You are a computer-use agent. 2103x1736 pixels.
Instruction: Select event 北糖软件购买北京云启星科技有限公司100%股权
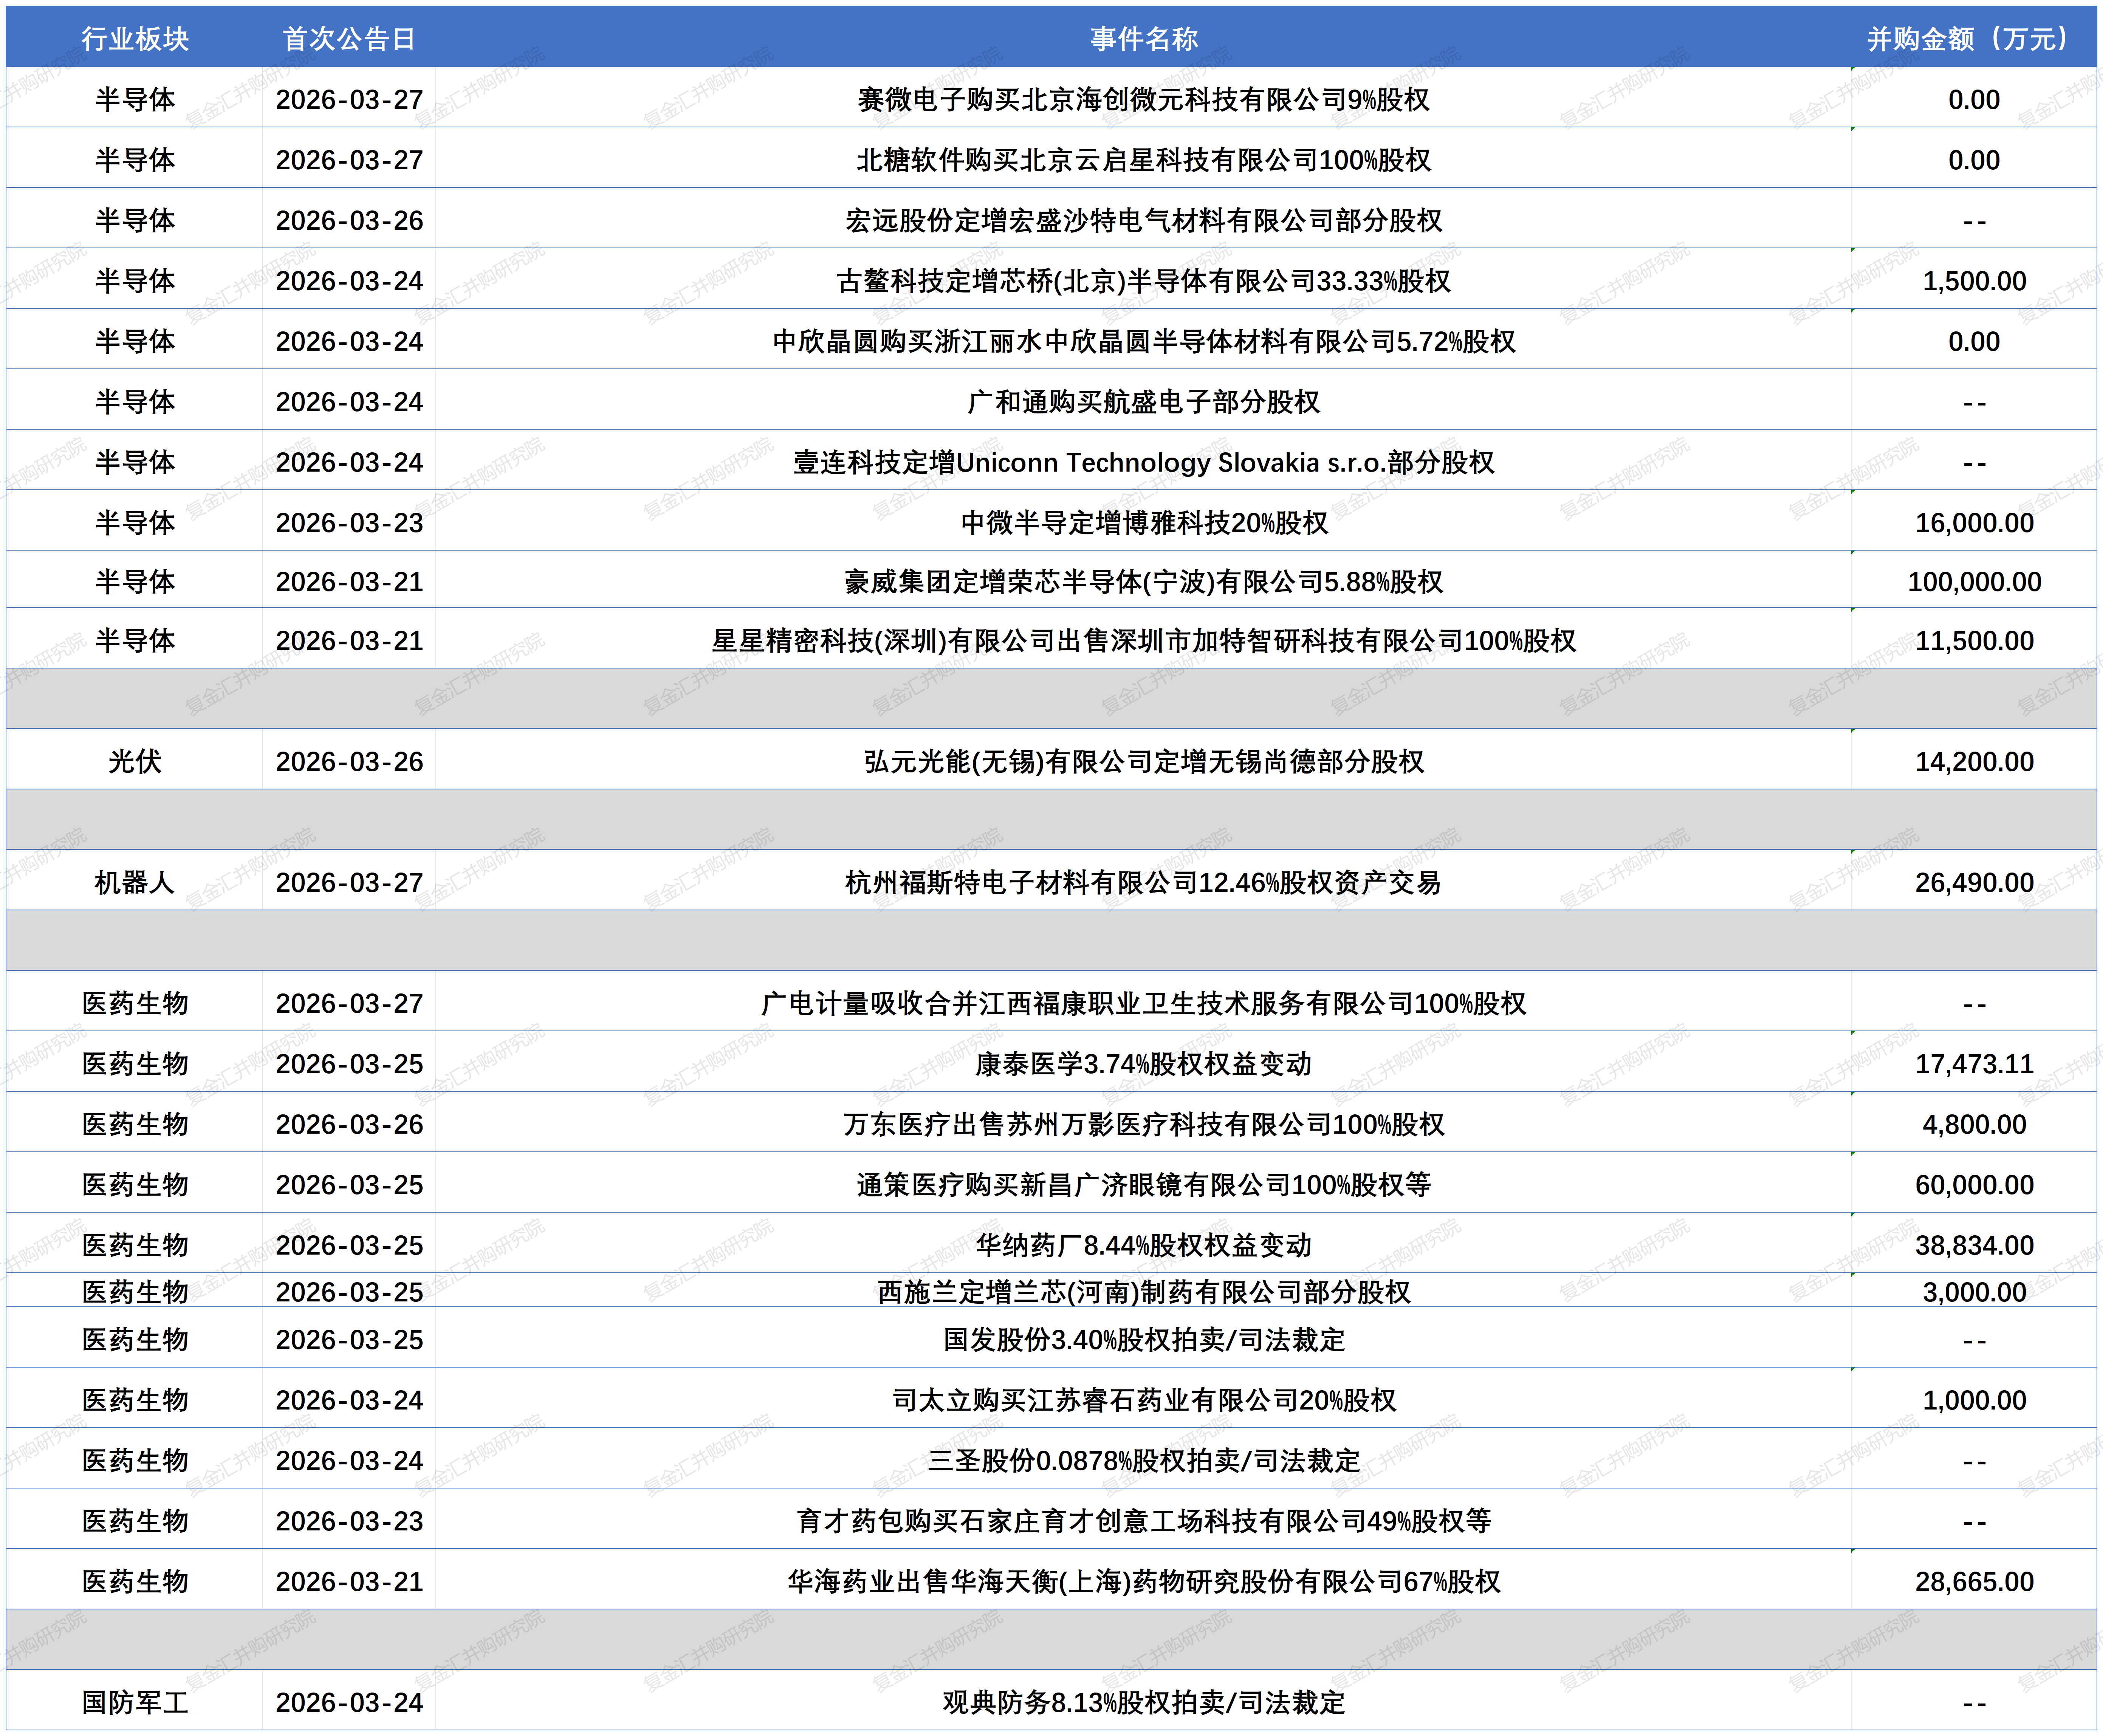(x=1144, y=160)
